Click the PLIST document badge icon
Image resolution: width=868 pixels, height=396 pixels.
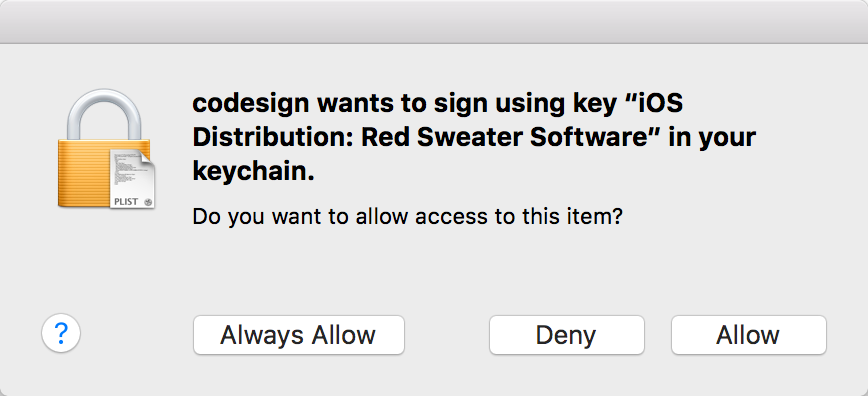click(132, 178)
